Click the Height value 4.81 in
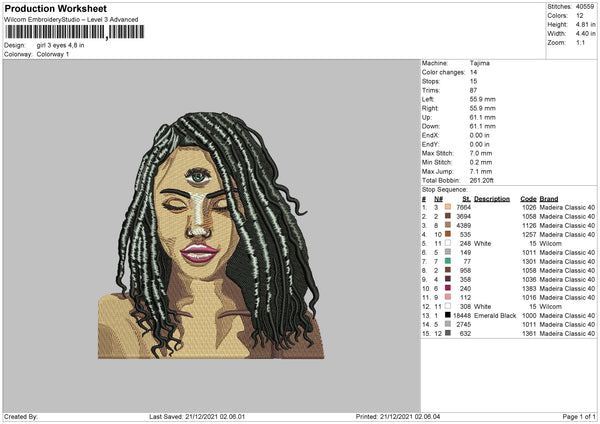Screen dimensions: 600x424 pos(585,24)
